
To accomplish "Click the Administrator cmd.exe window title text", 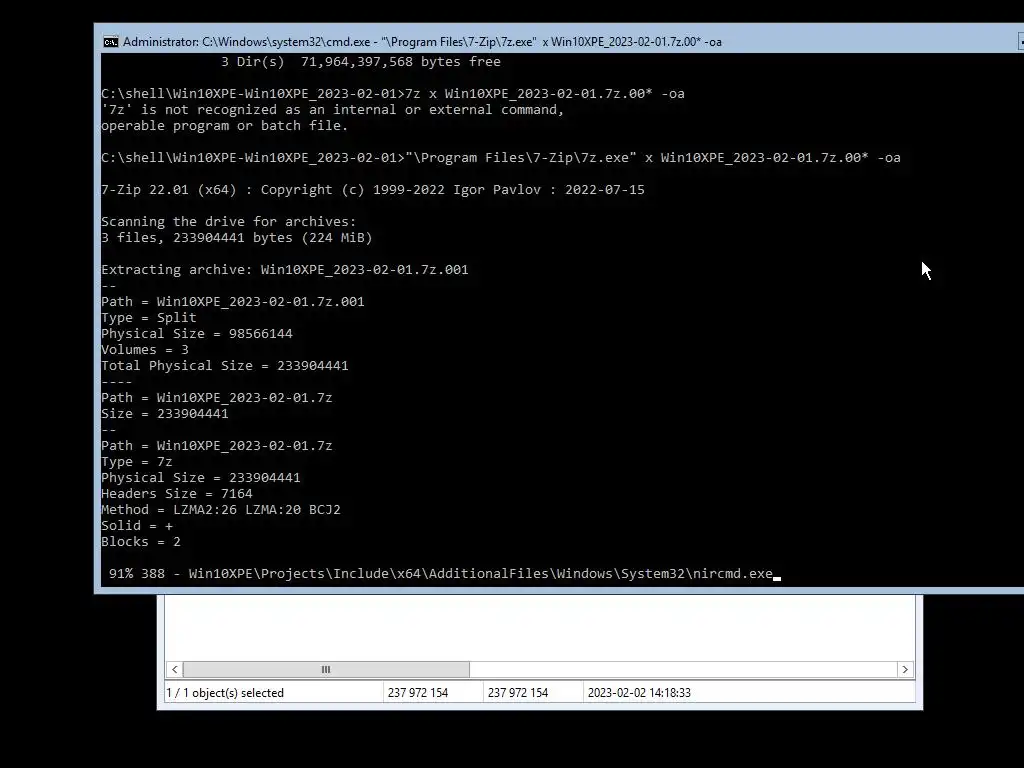I will (423, 42).
